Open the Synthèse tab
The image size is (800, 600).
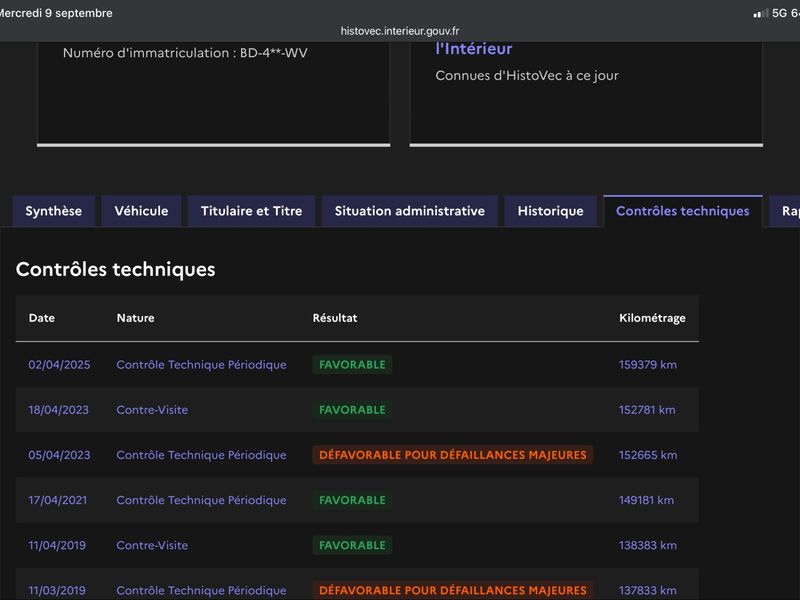point(54,211)
